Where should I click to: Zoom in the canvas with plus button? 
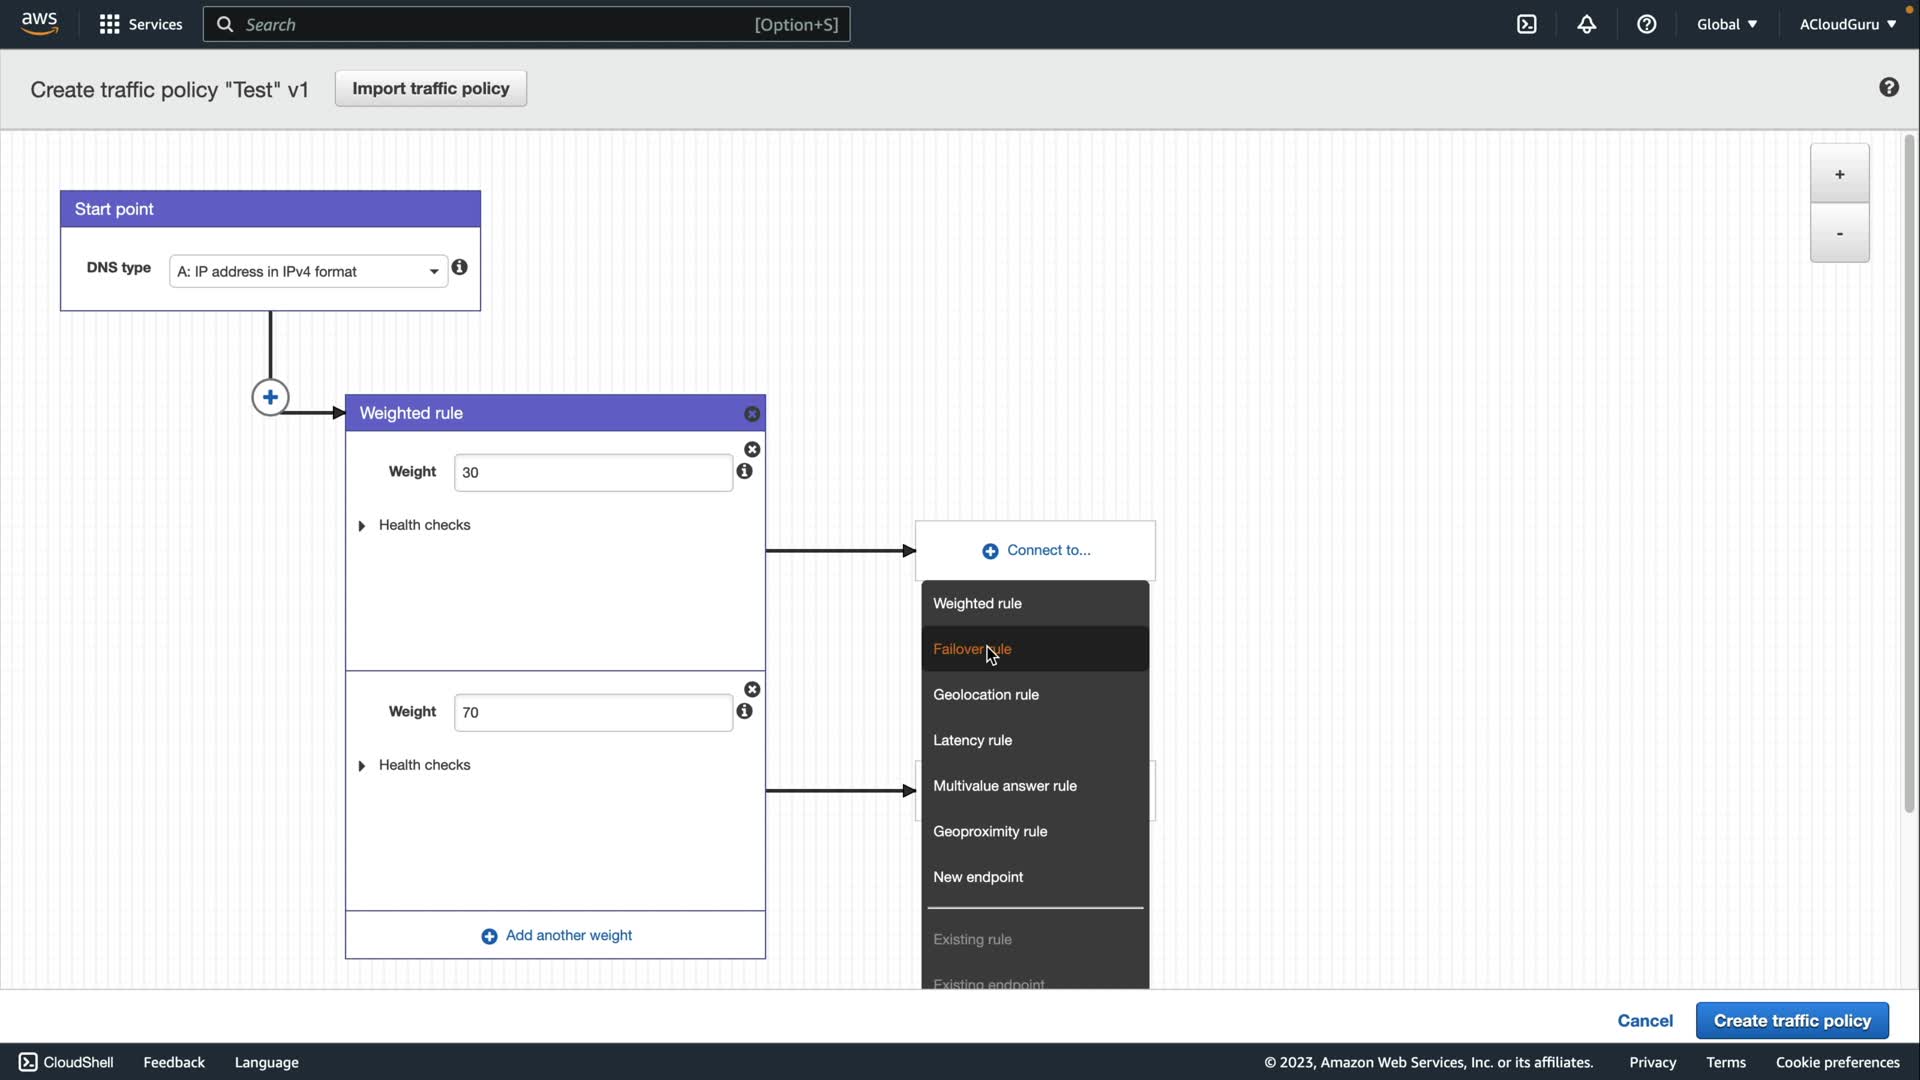pyautogui.click(x=1839, y=175)
